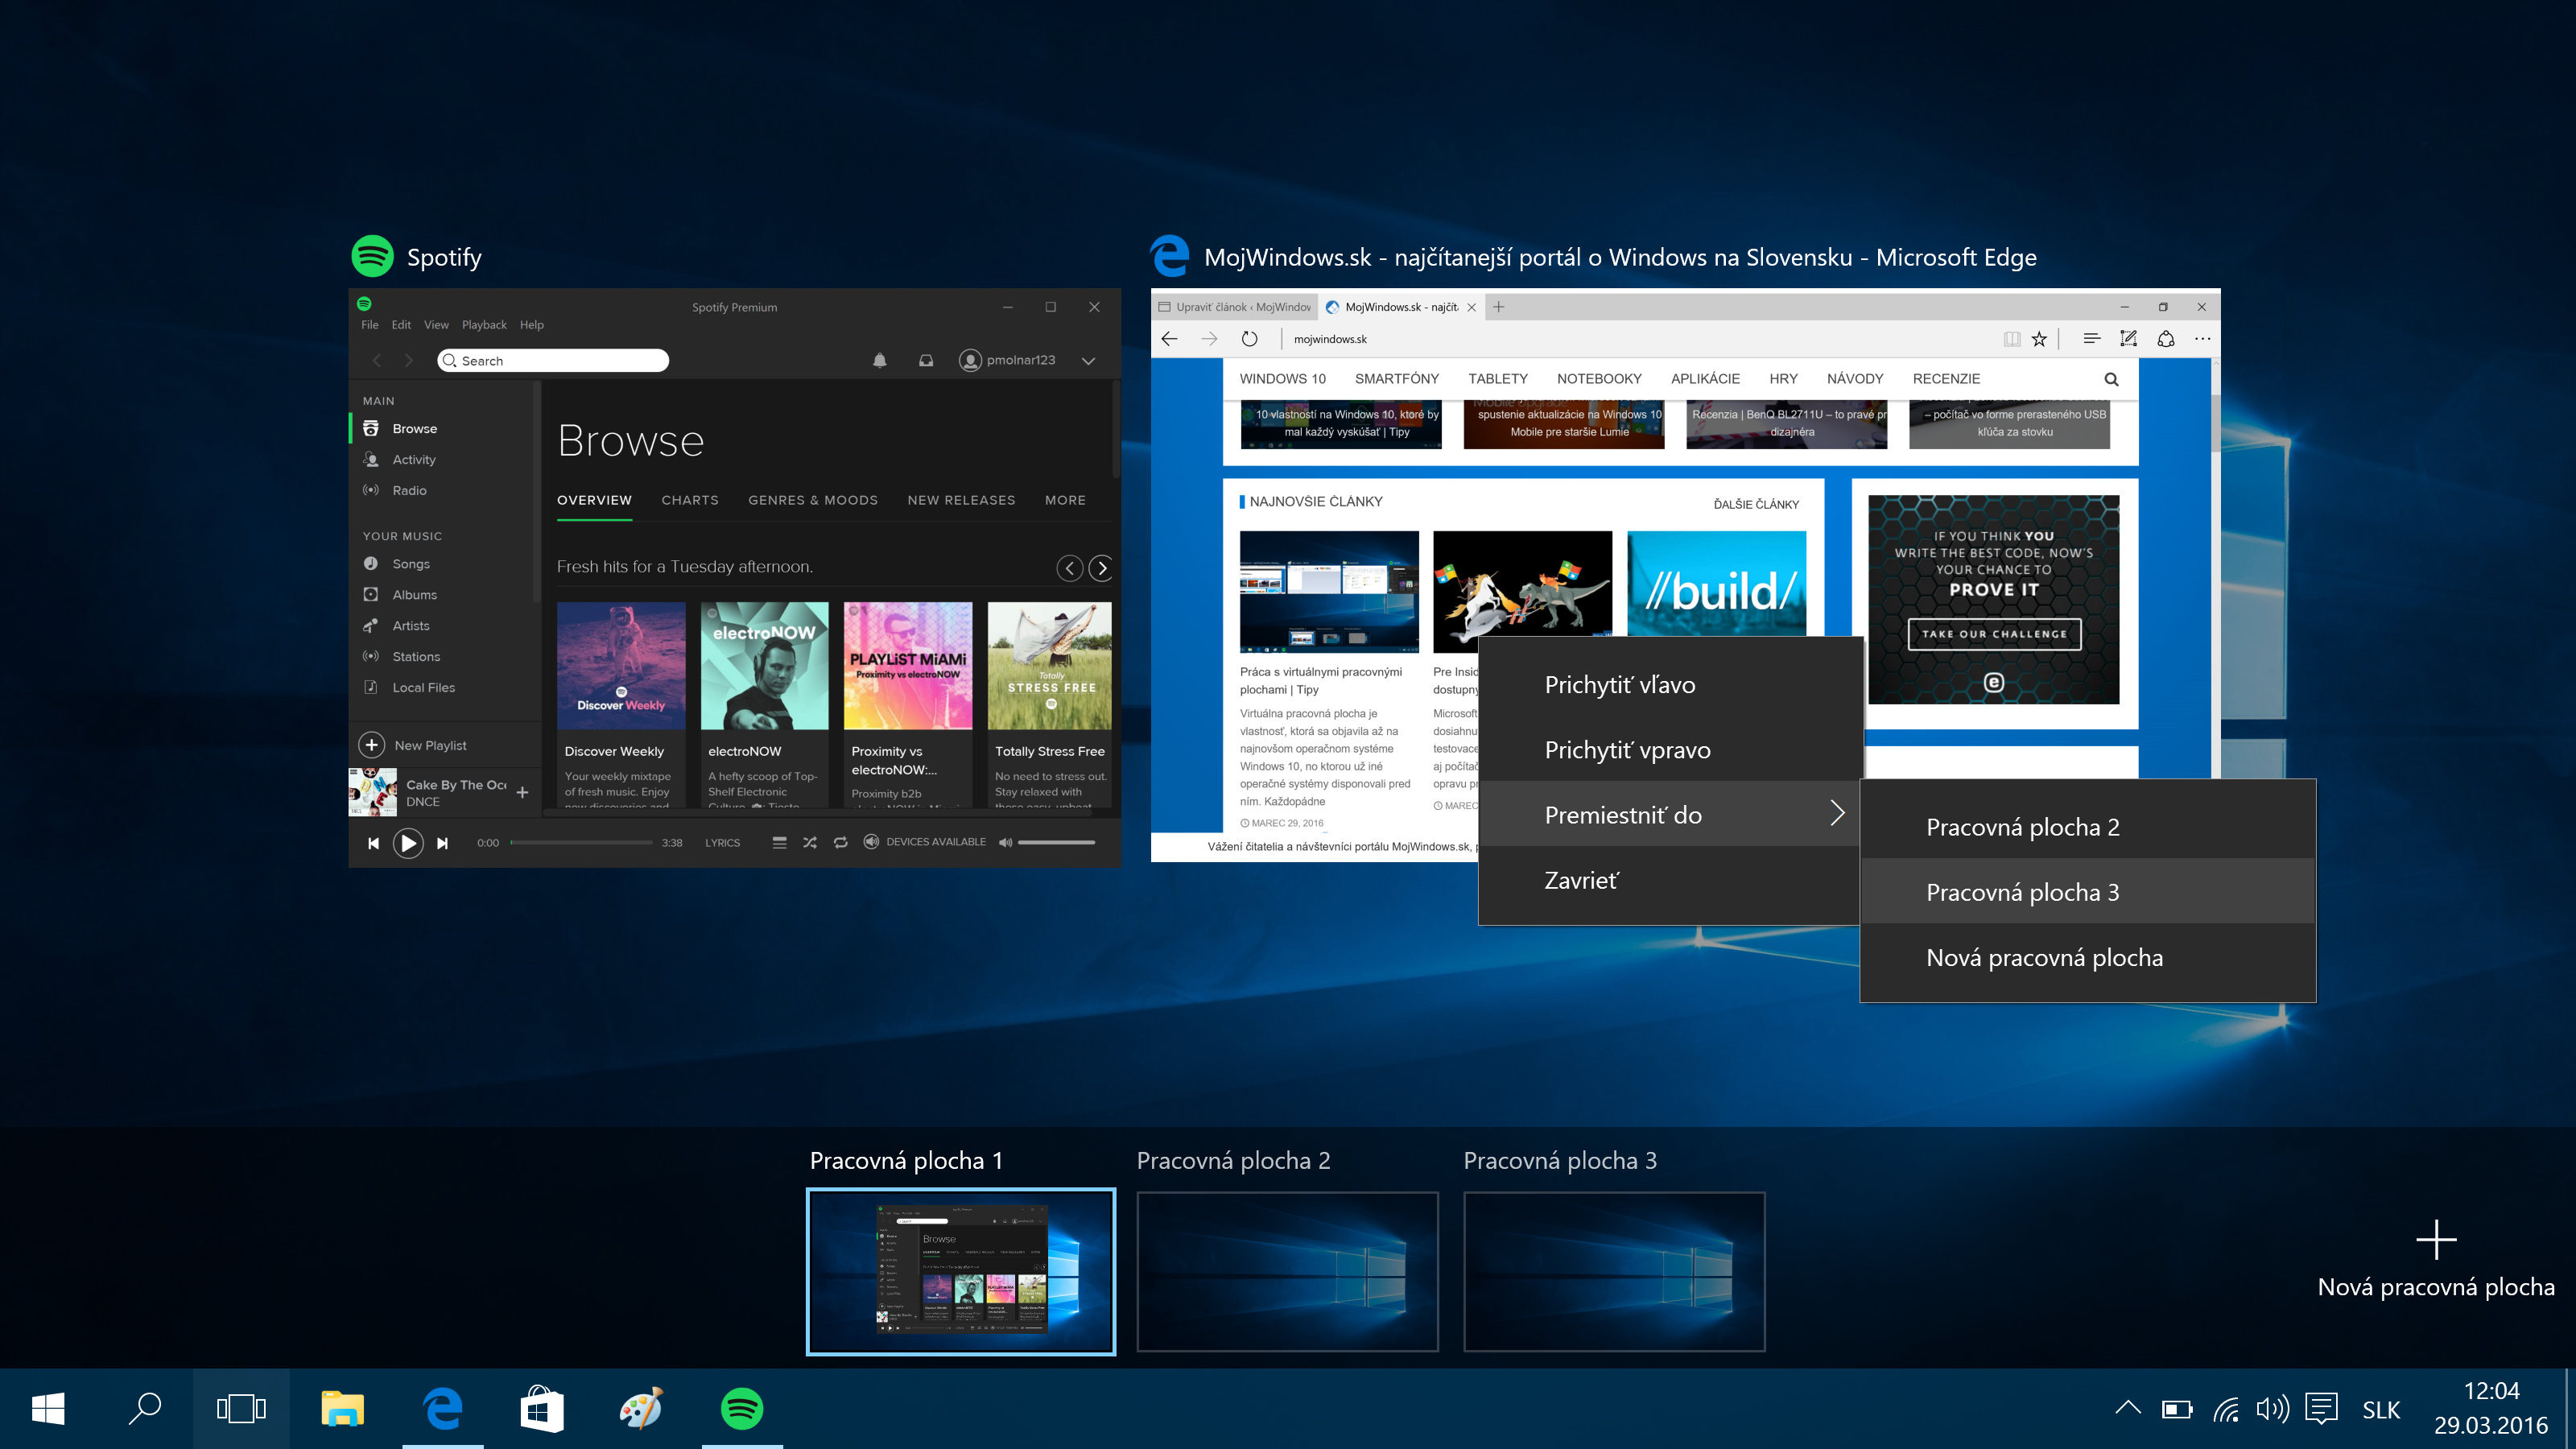
Task: Refresh the page in Edge
Action: (1249, 339)
